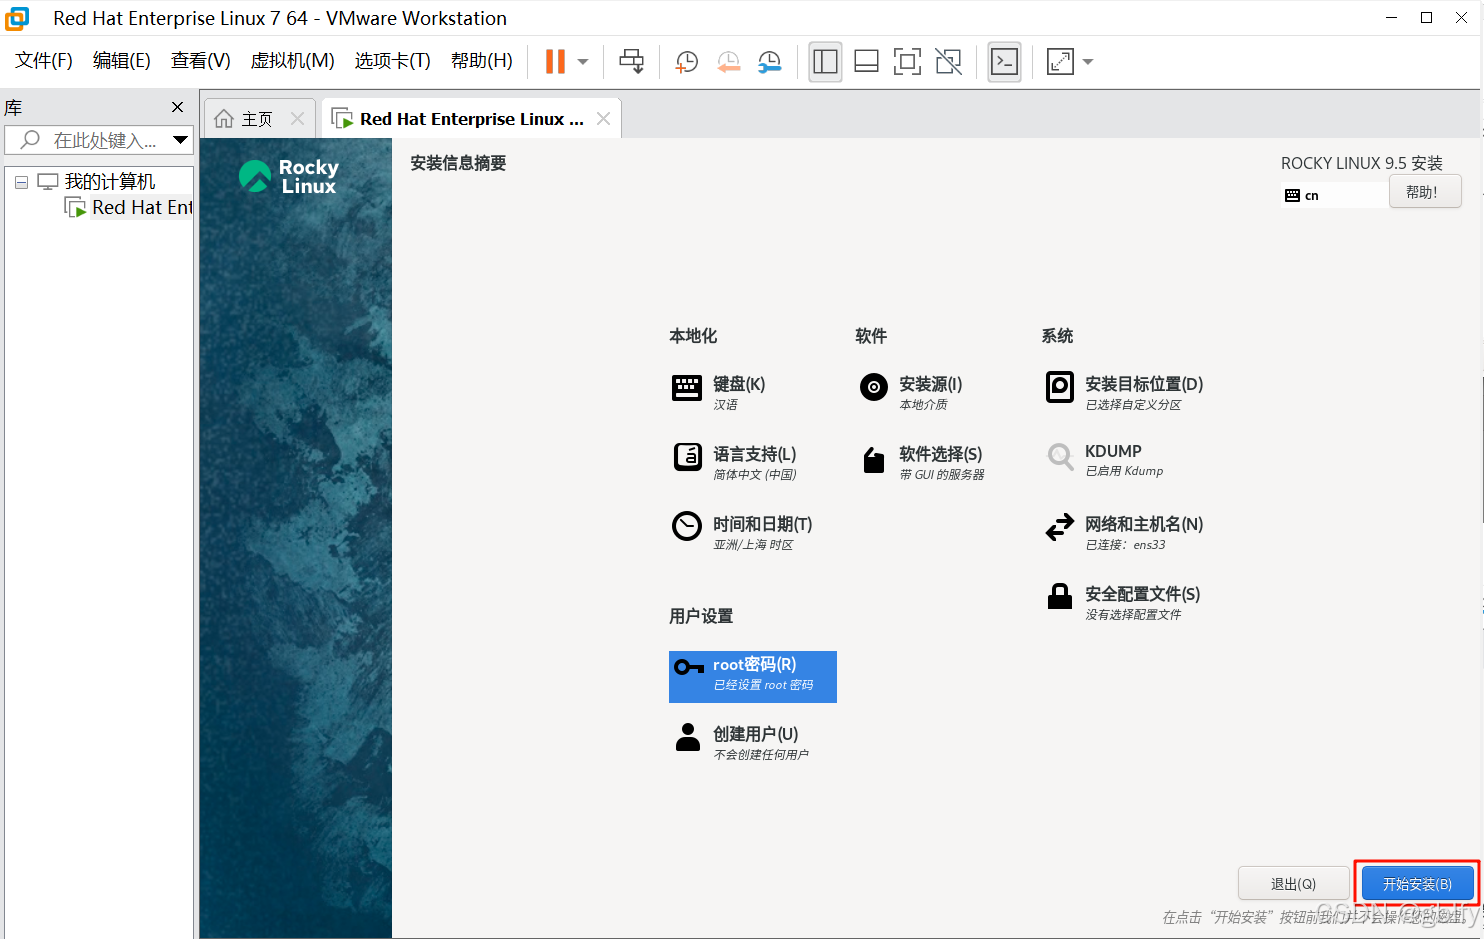Toggle the library sidebar view icon
The width and height of the screenshot is (1484, 939).
[x=825, y=62]
